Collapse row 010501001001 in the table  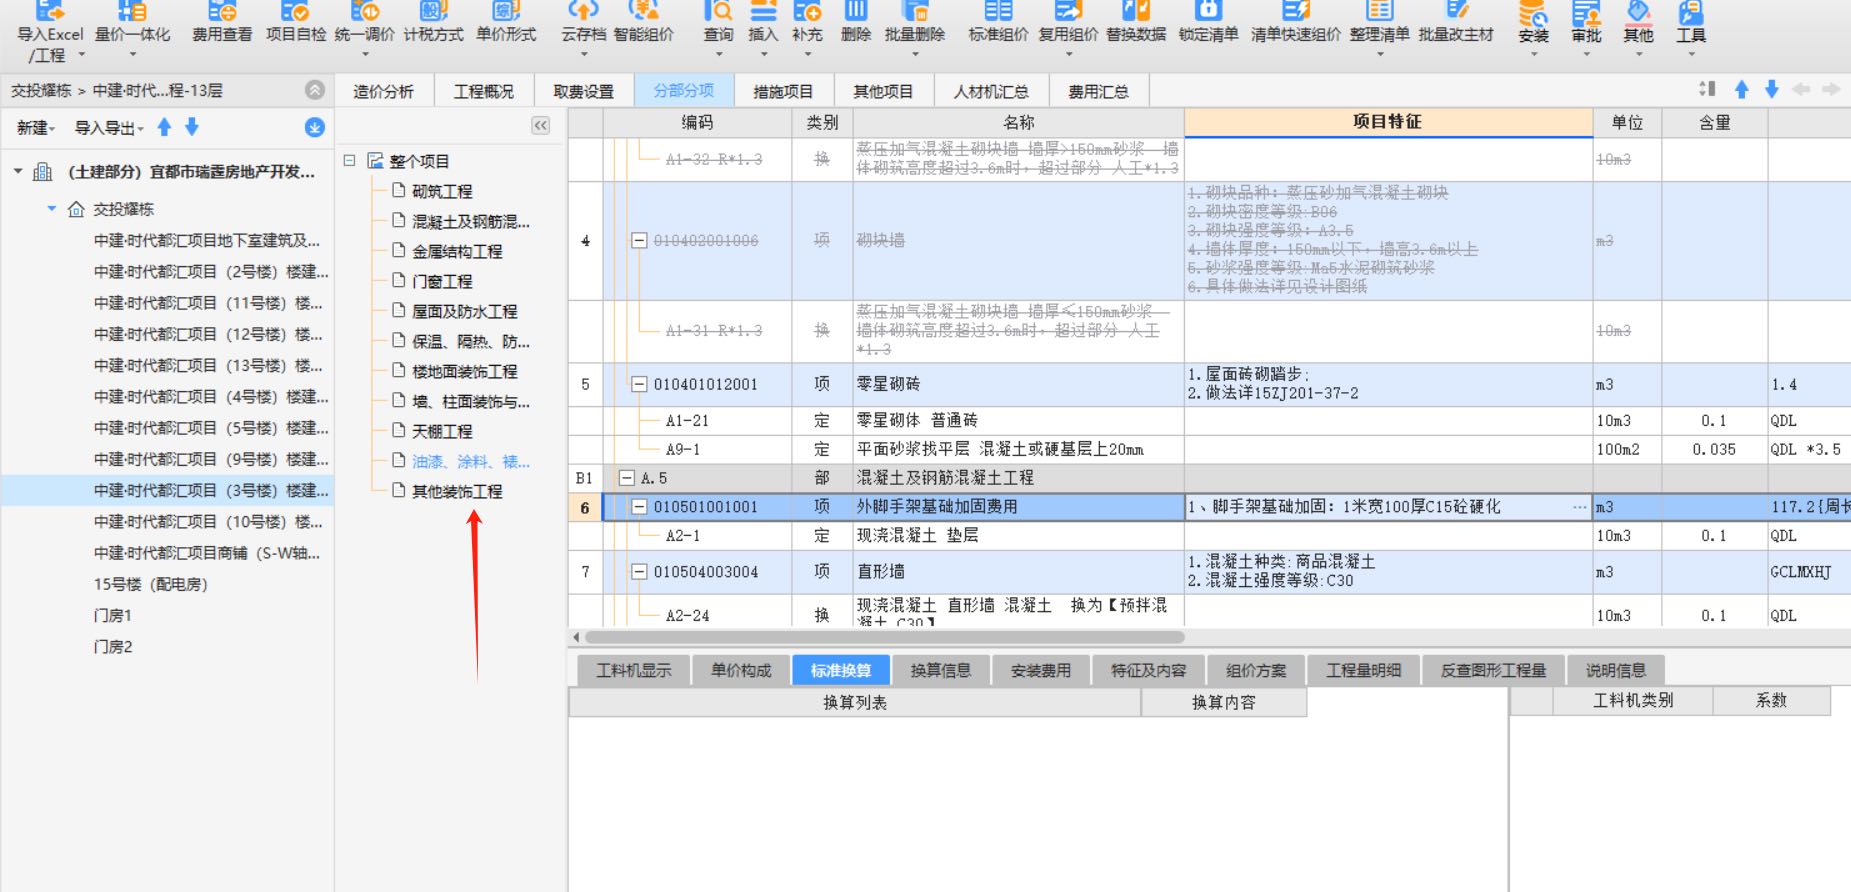point(639,507)
